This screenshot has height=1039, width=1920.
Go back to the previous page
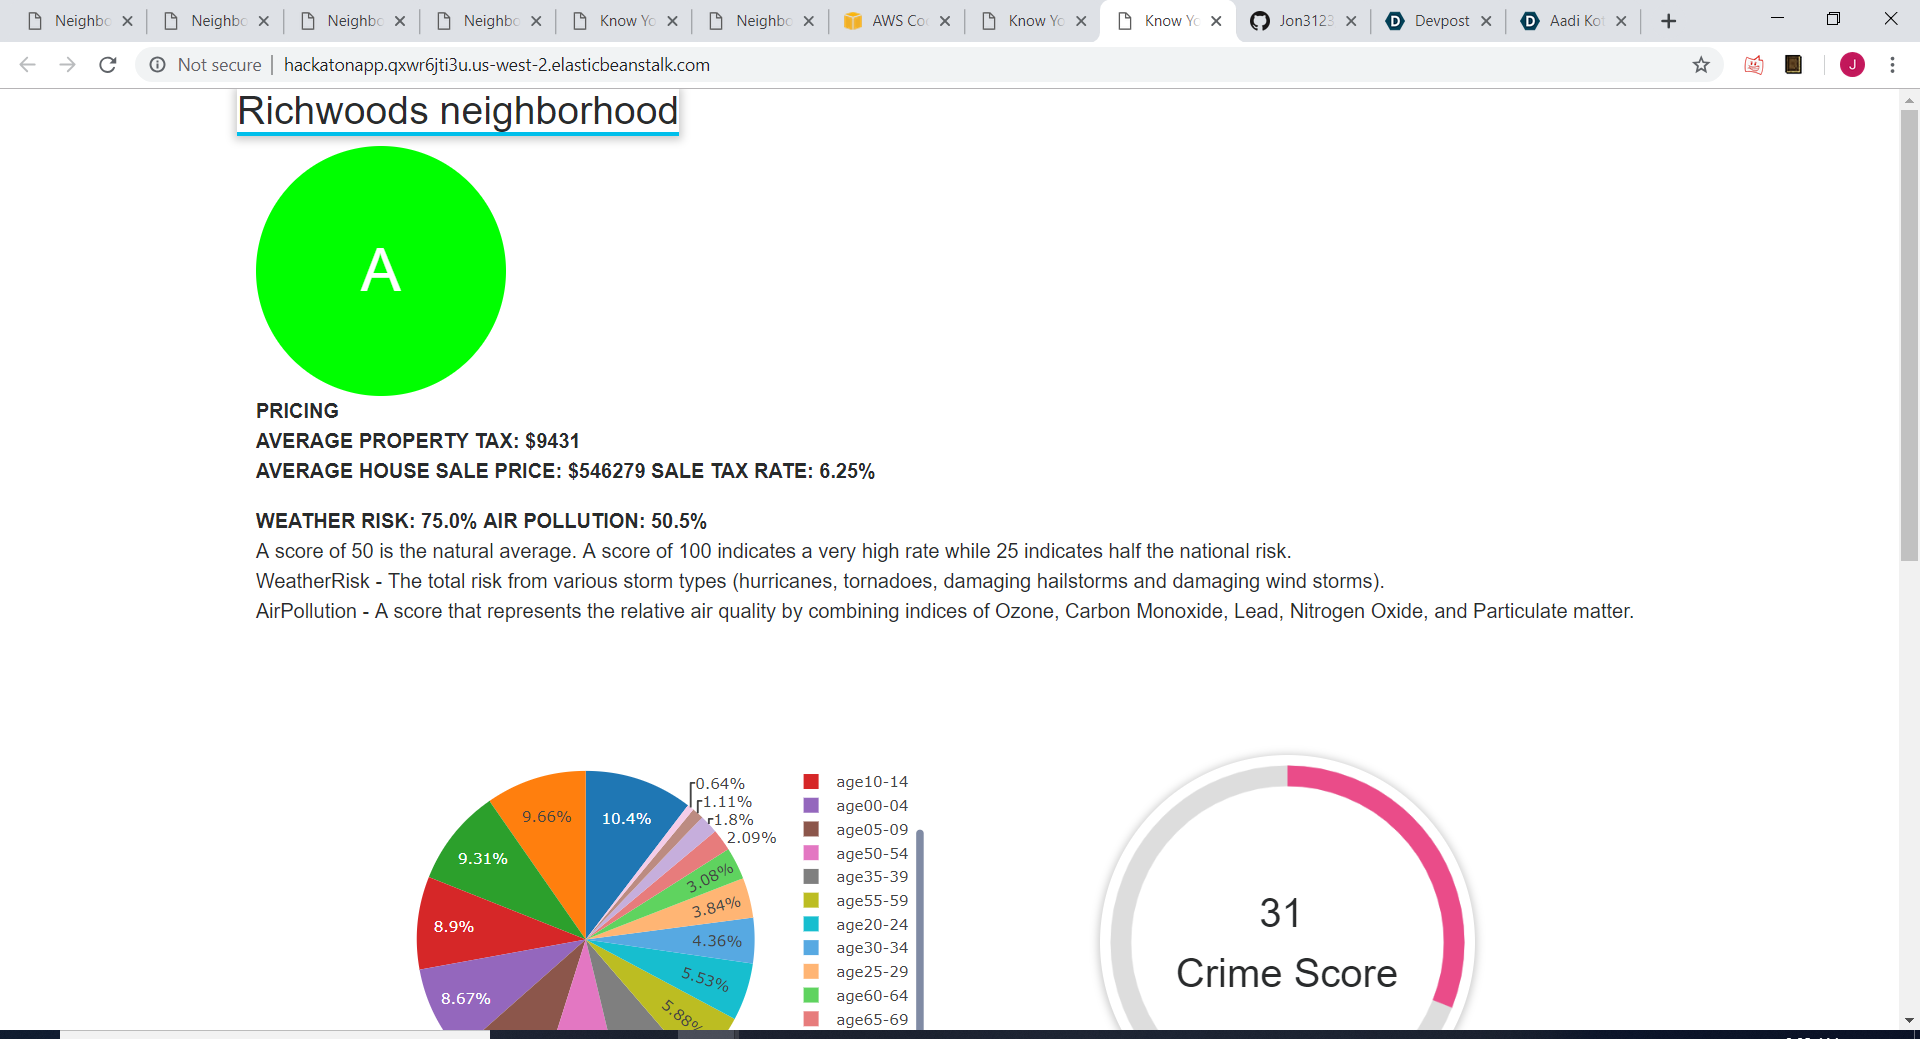coord(28,65)
